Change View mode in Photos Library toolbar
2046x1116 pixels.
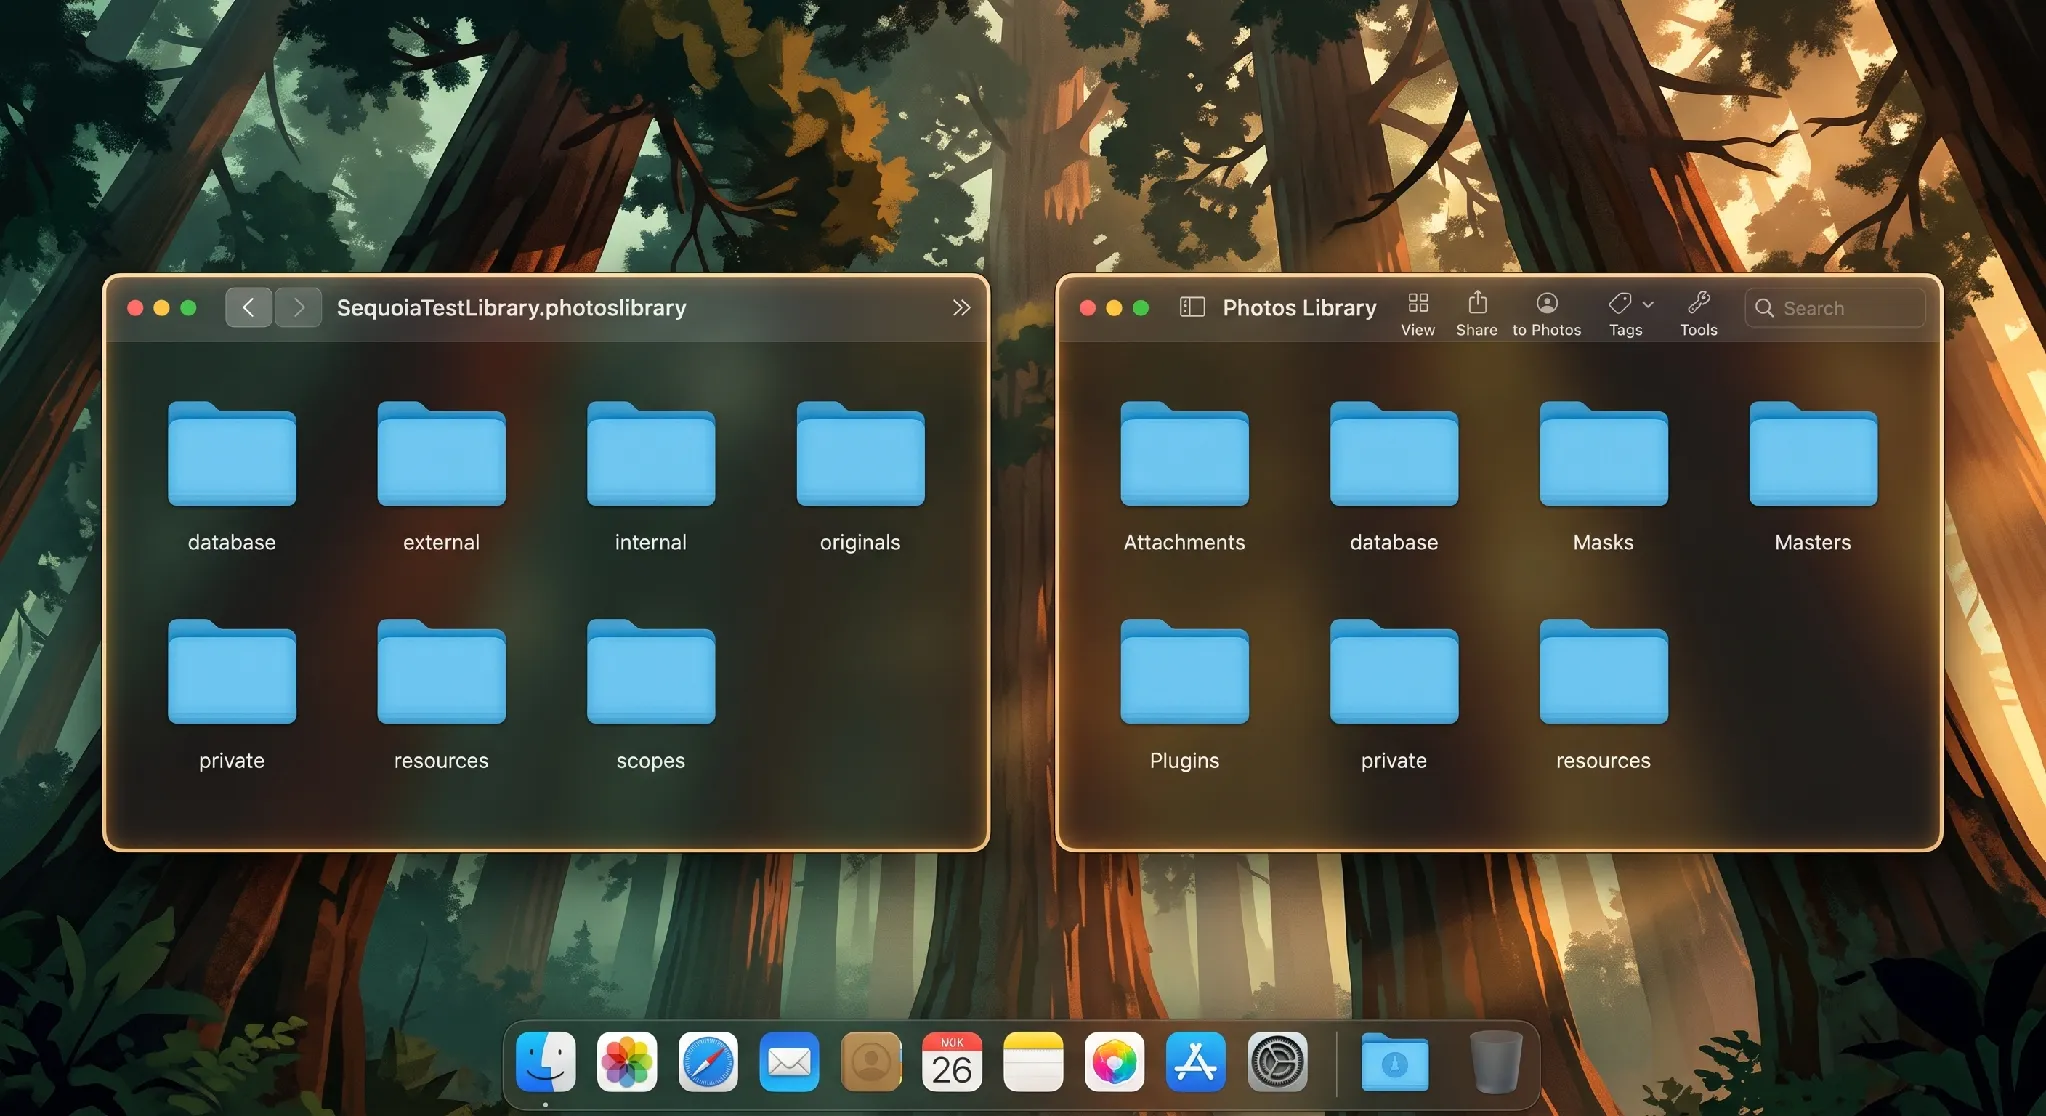pos(1418,314)
